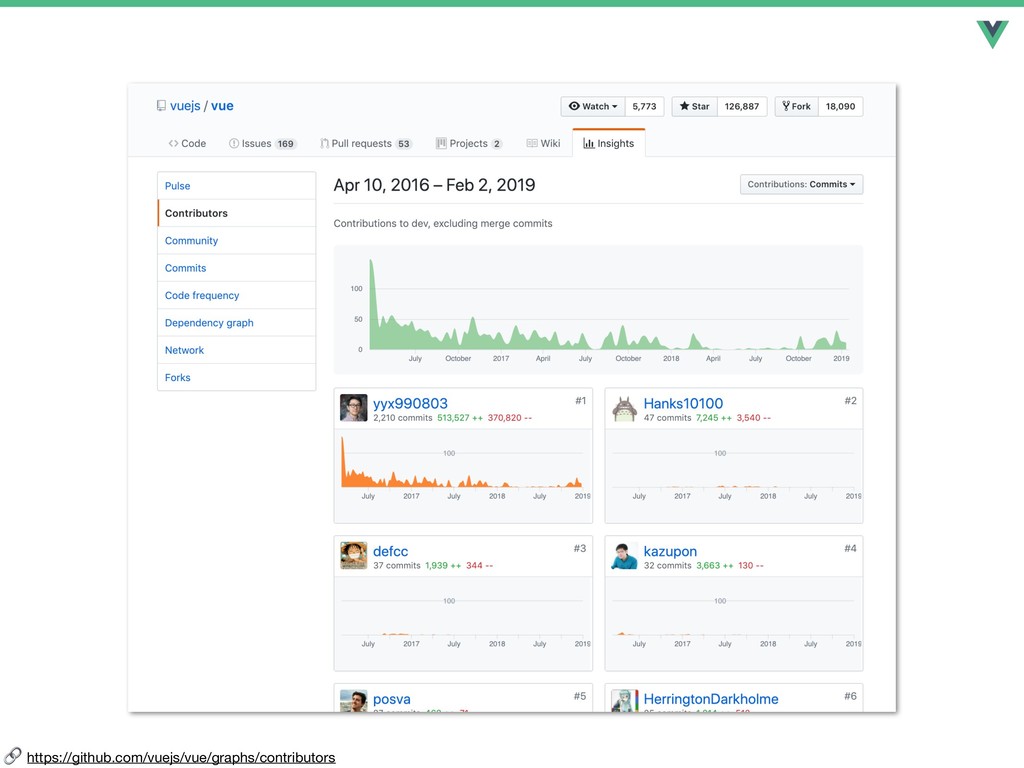1024x768 pixels.
Task: Open defcc's profile link
Action: 391,551
